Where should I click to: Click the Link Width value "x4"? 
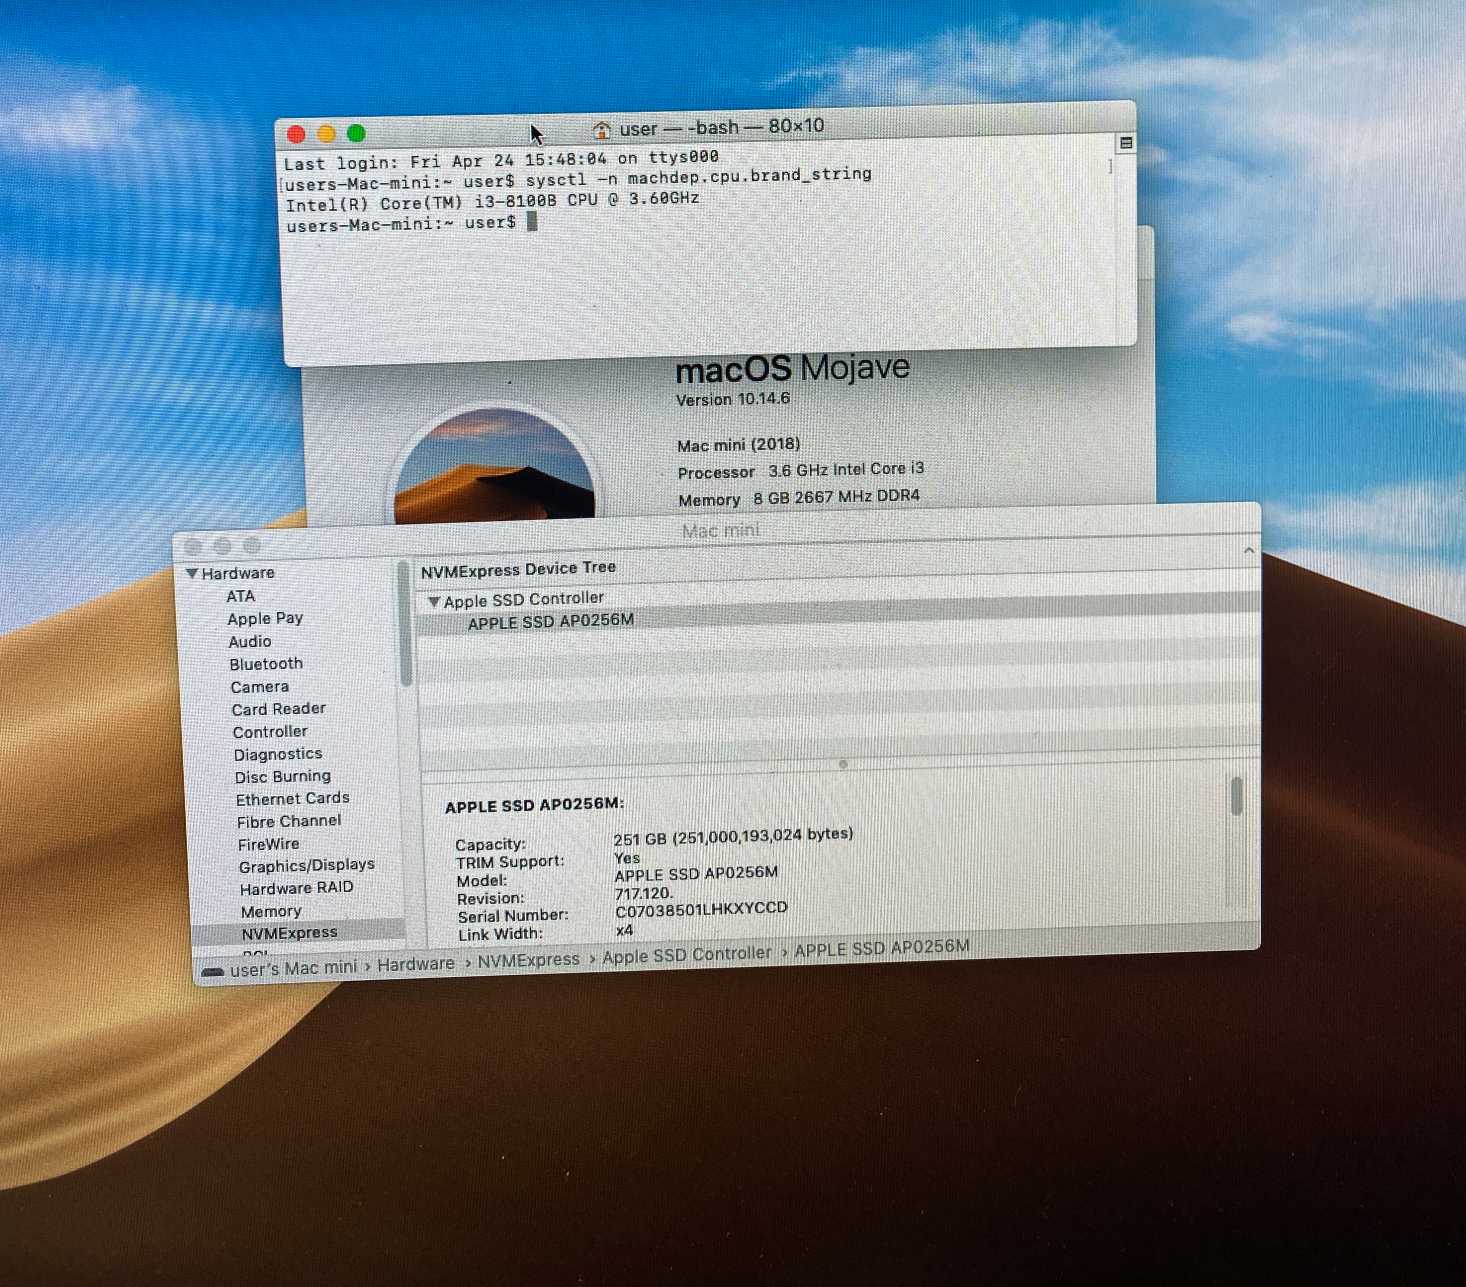tap(625, 931)
